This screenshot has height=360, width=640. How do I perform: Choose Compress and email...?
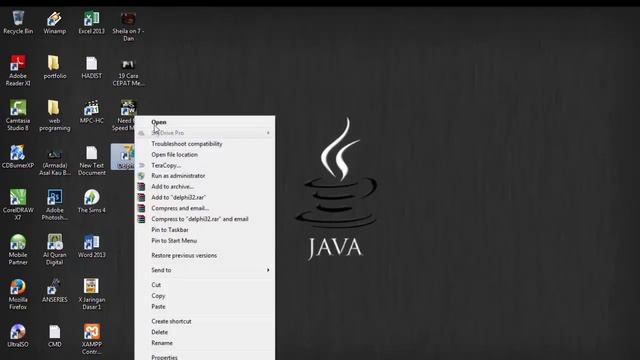click(205, 208)
